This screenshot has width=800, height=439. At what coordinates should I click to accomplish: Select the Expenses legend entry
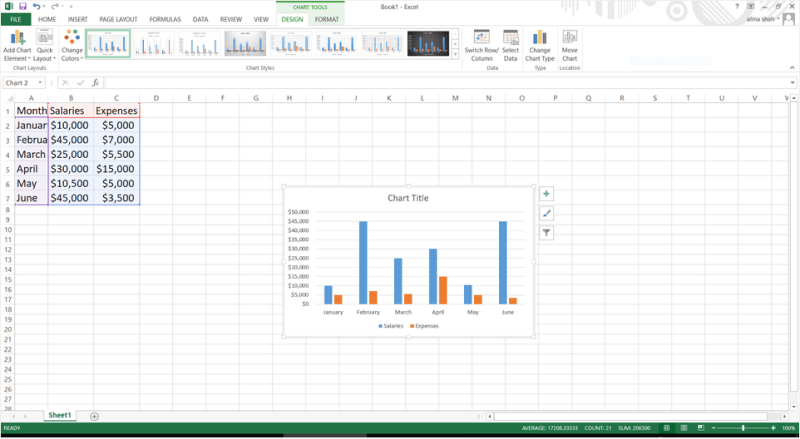coord(424,326)
